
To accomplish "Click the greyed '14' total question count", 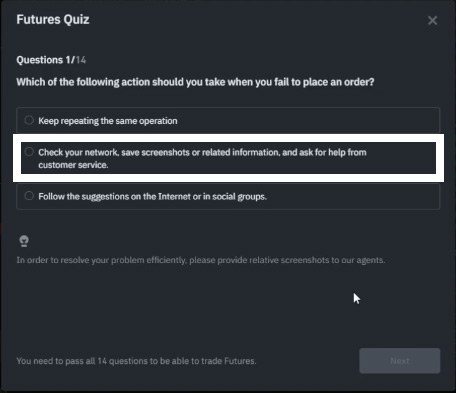I will pyautogui.click(x=81, y=60).
